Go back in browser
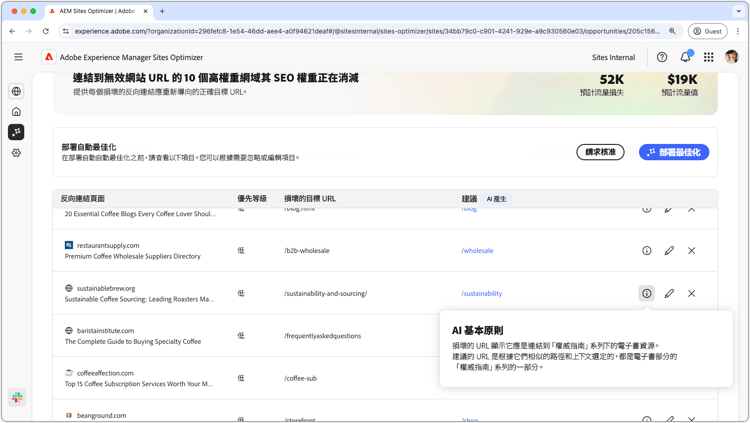Screen dimensions: 750x423 click(x=12, y=31)
